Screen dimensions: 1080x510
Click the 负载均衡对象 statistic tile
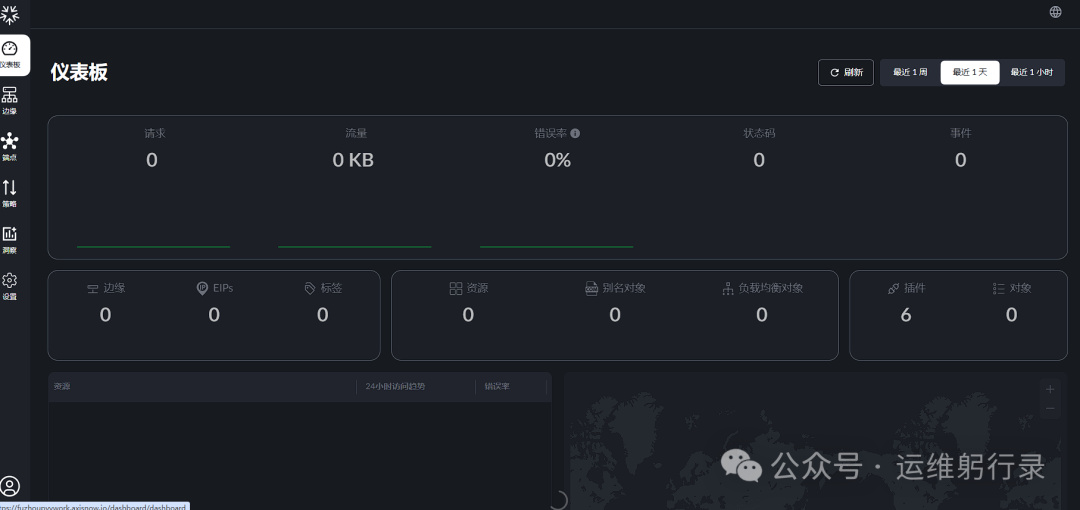(762, 303)
